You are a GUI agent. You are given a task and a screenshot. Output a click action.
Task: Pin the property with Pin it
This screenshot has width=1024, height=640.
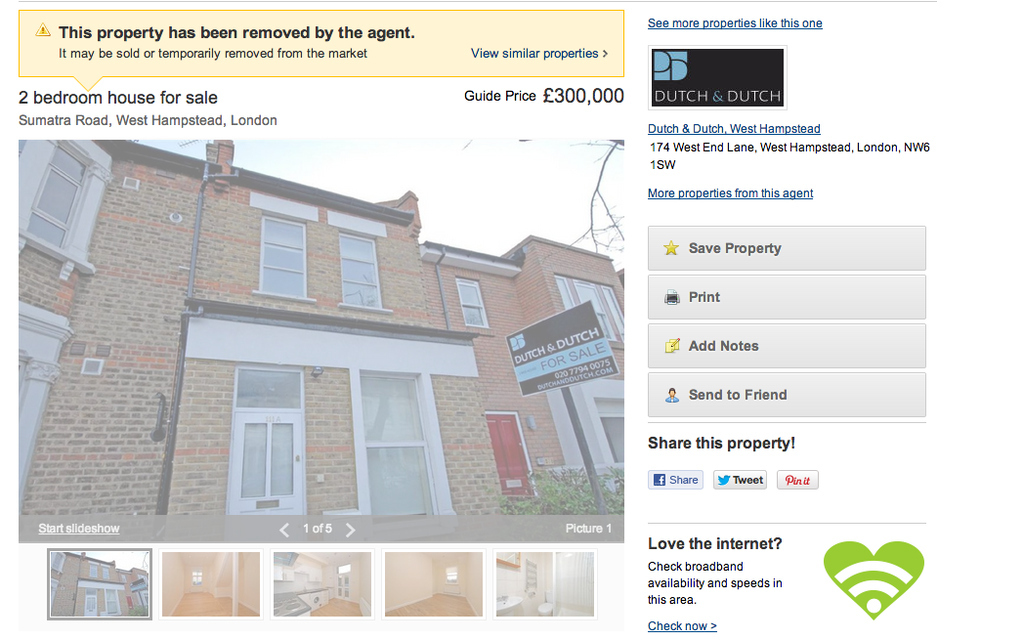[797, 480]
